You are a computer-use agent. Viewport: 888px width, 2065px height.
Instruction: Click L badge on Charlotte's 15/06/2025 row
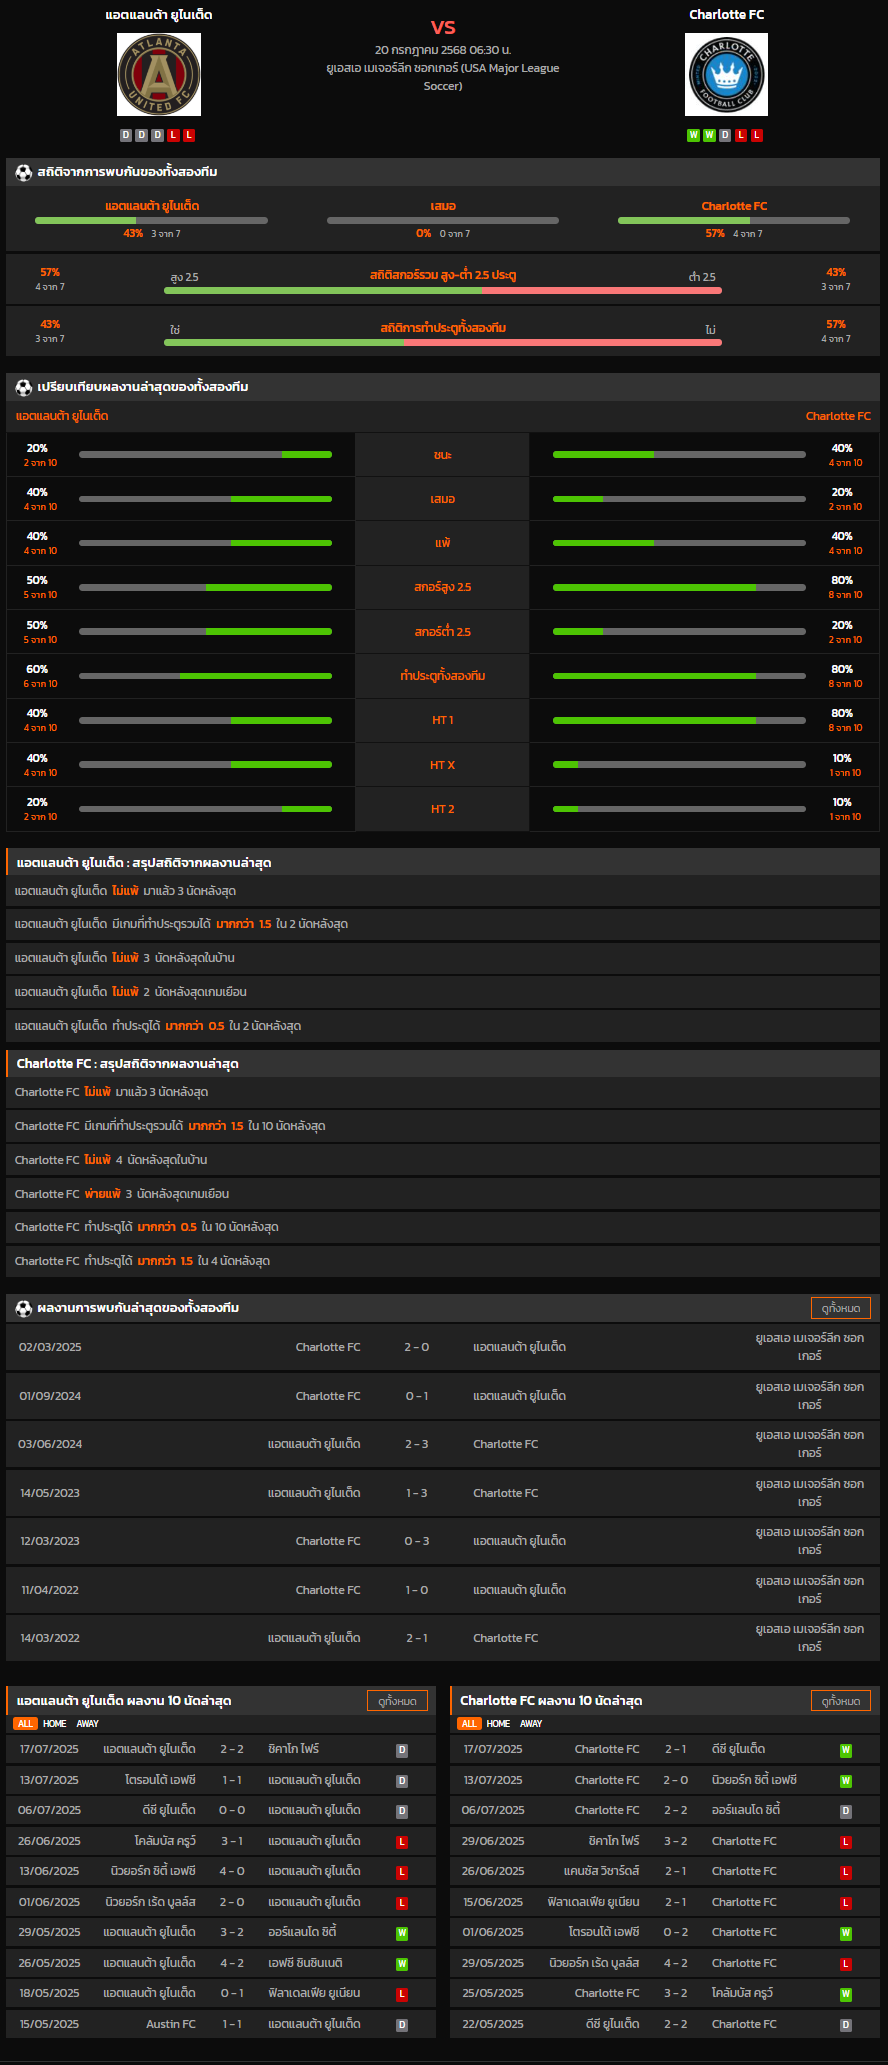pyautogui.click(x=846, y=1903)
